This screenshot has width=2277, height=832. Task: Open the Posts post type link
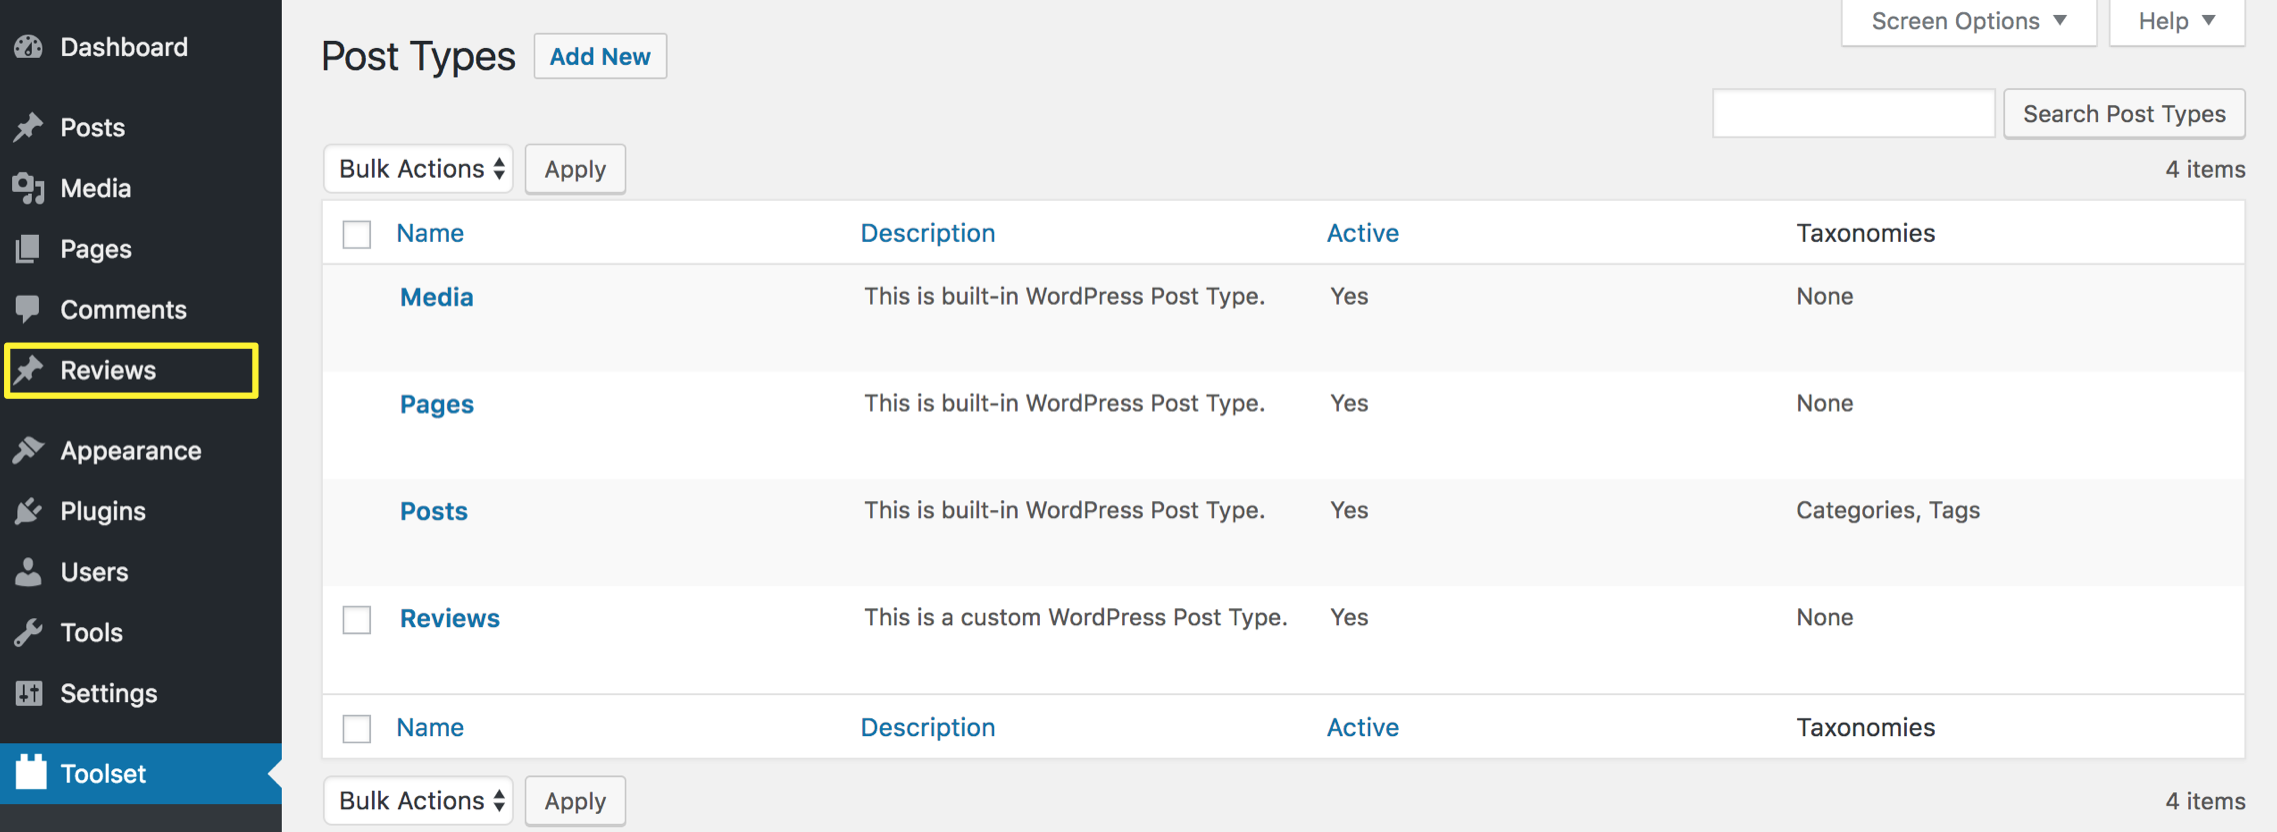point(434,511)
